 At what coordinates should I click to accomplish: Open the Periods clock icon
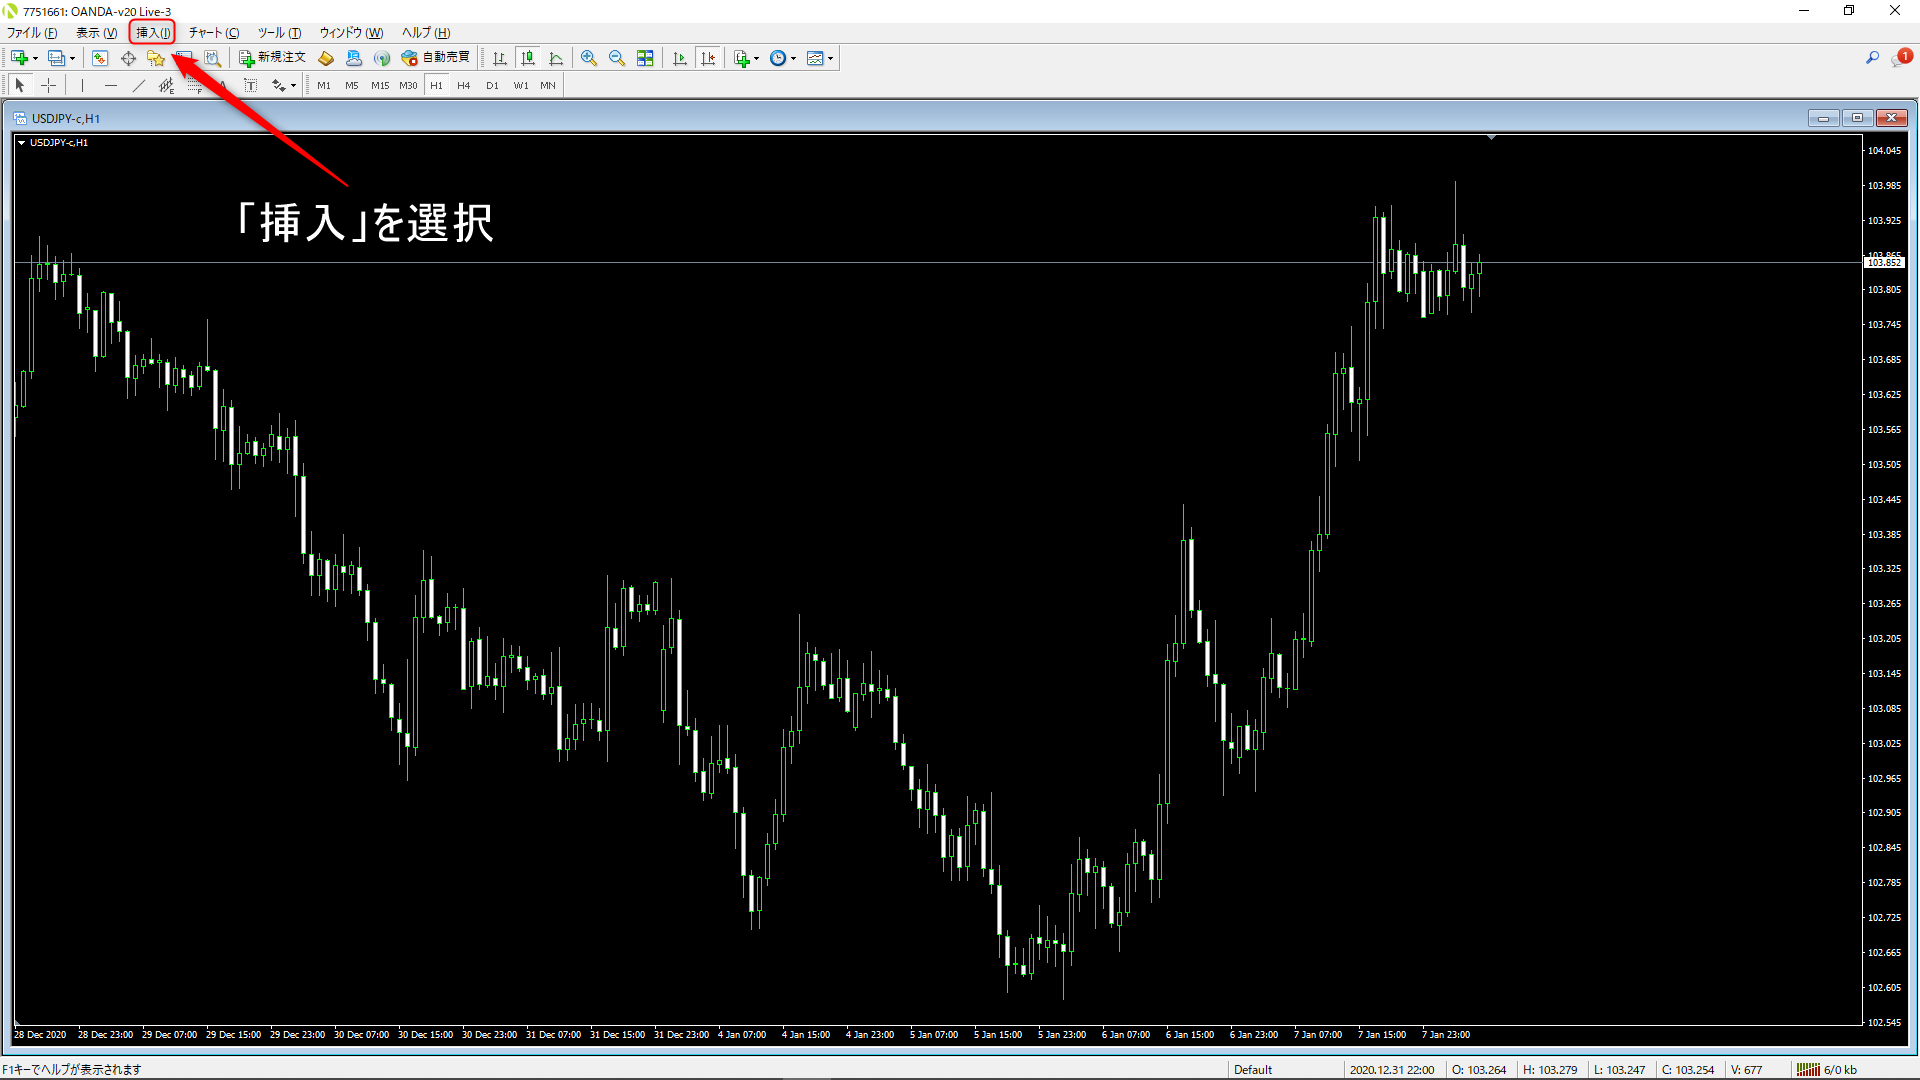pyautogui.click(x=778, y=58)
